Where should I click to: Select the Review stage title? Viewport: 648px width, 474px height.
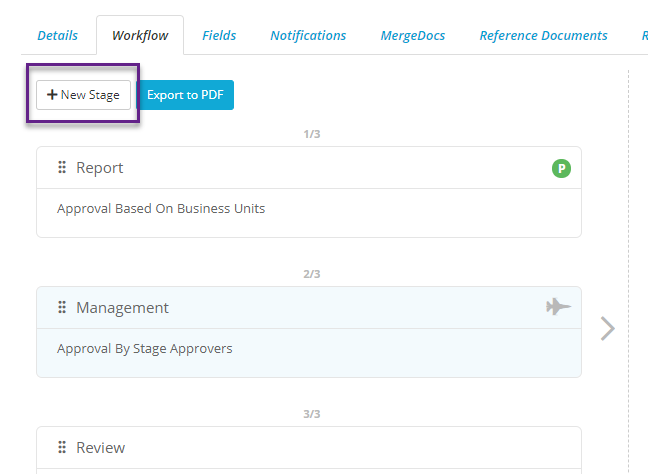[x=100, y=448]
